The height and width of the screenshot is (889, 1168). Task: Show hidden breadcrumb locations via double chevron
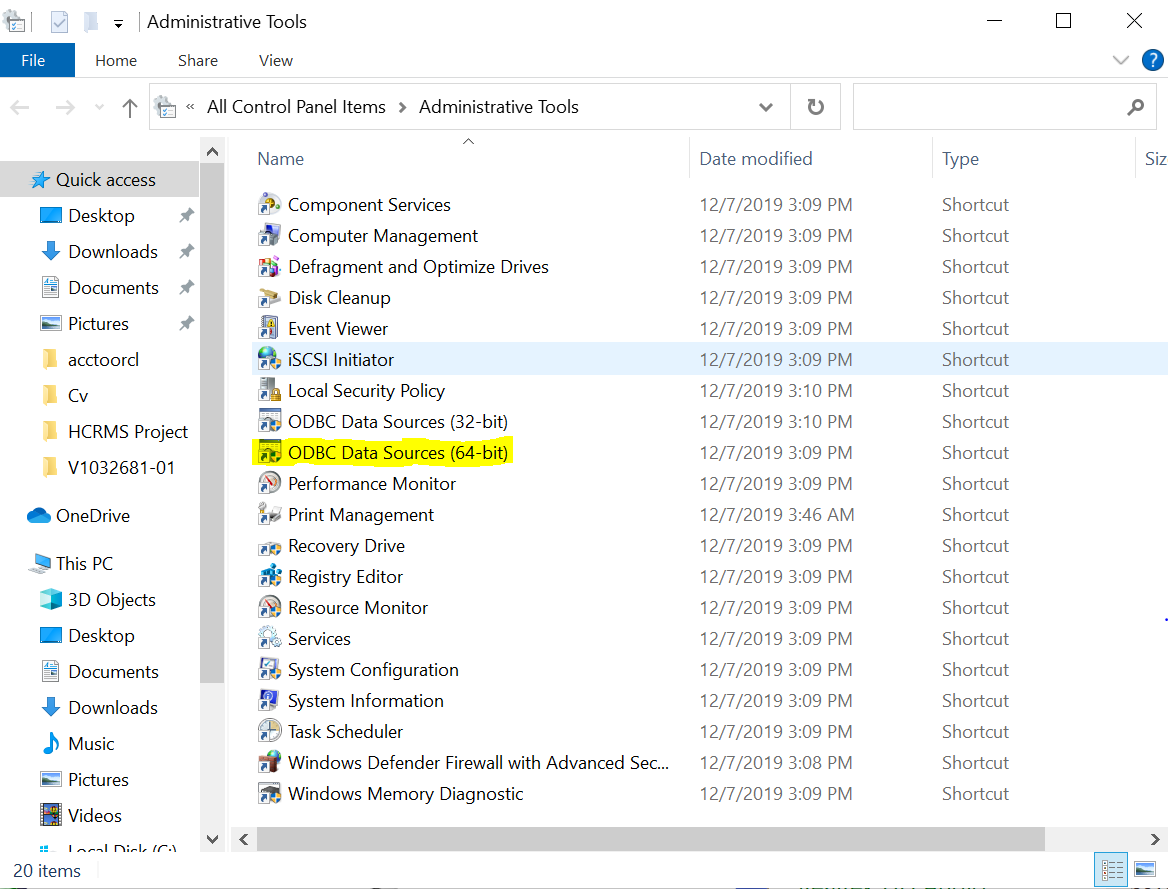coord(190,107)
